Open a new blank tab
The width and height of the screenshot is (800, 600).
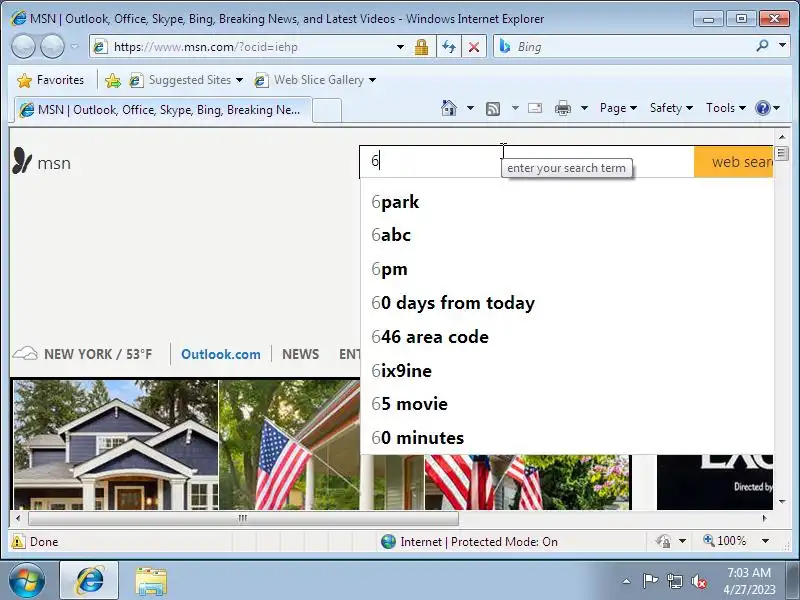pyautogui.click(x=327, y=110)
